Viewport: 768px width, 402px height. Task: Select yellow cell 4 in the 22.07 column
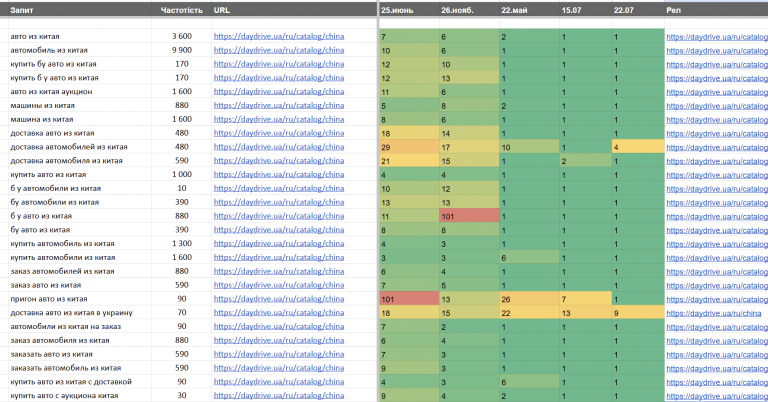click(x=638, y=147)
